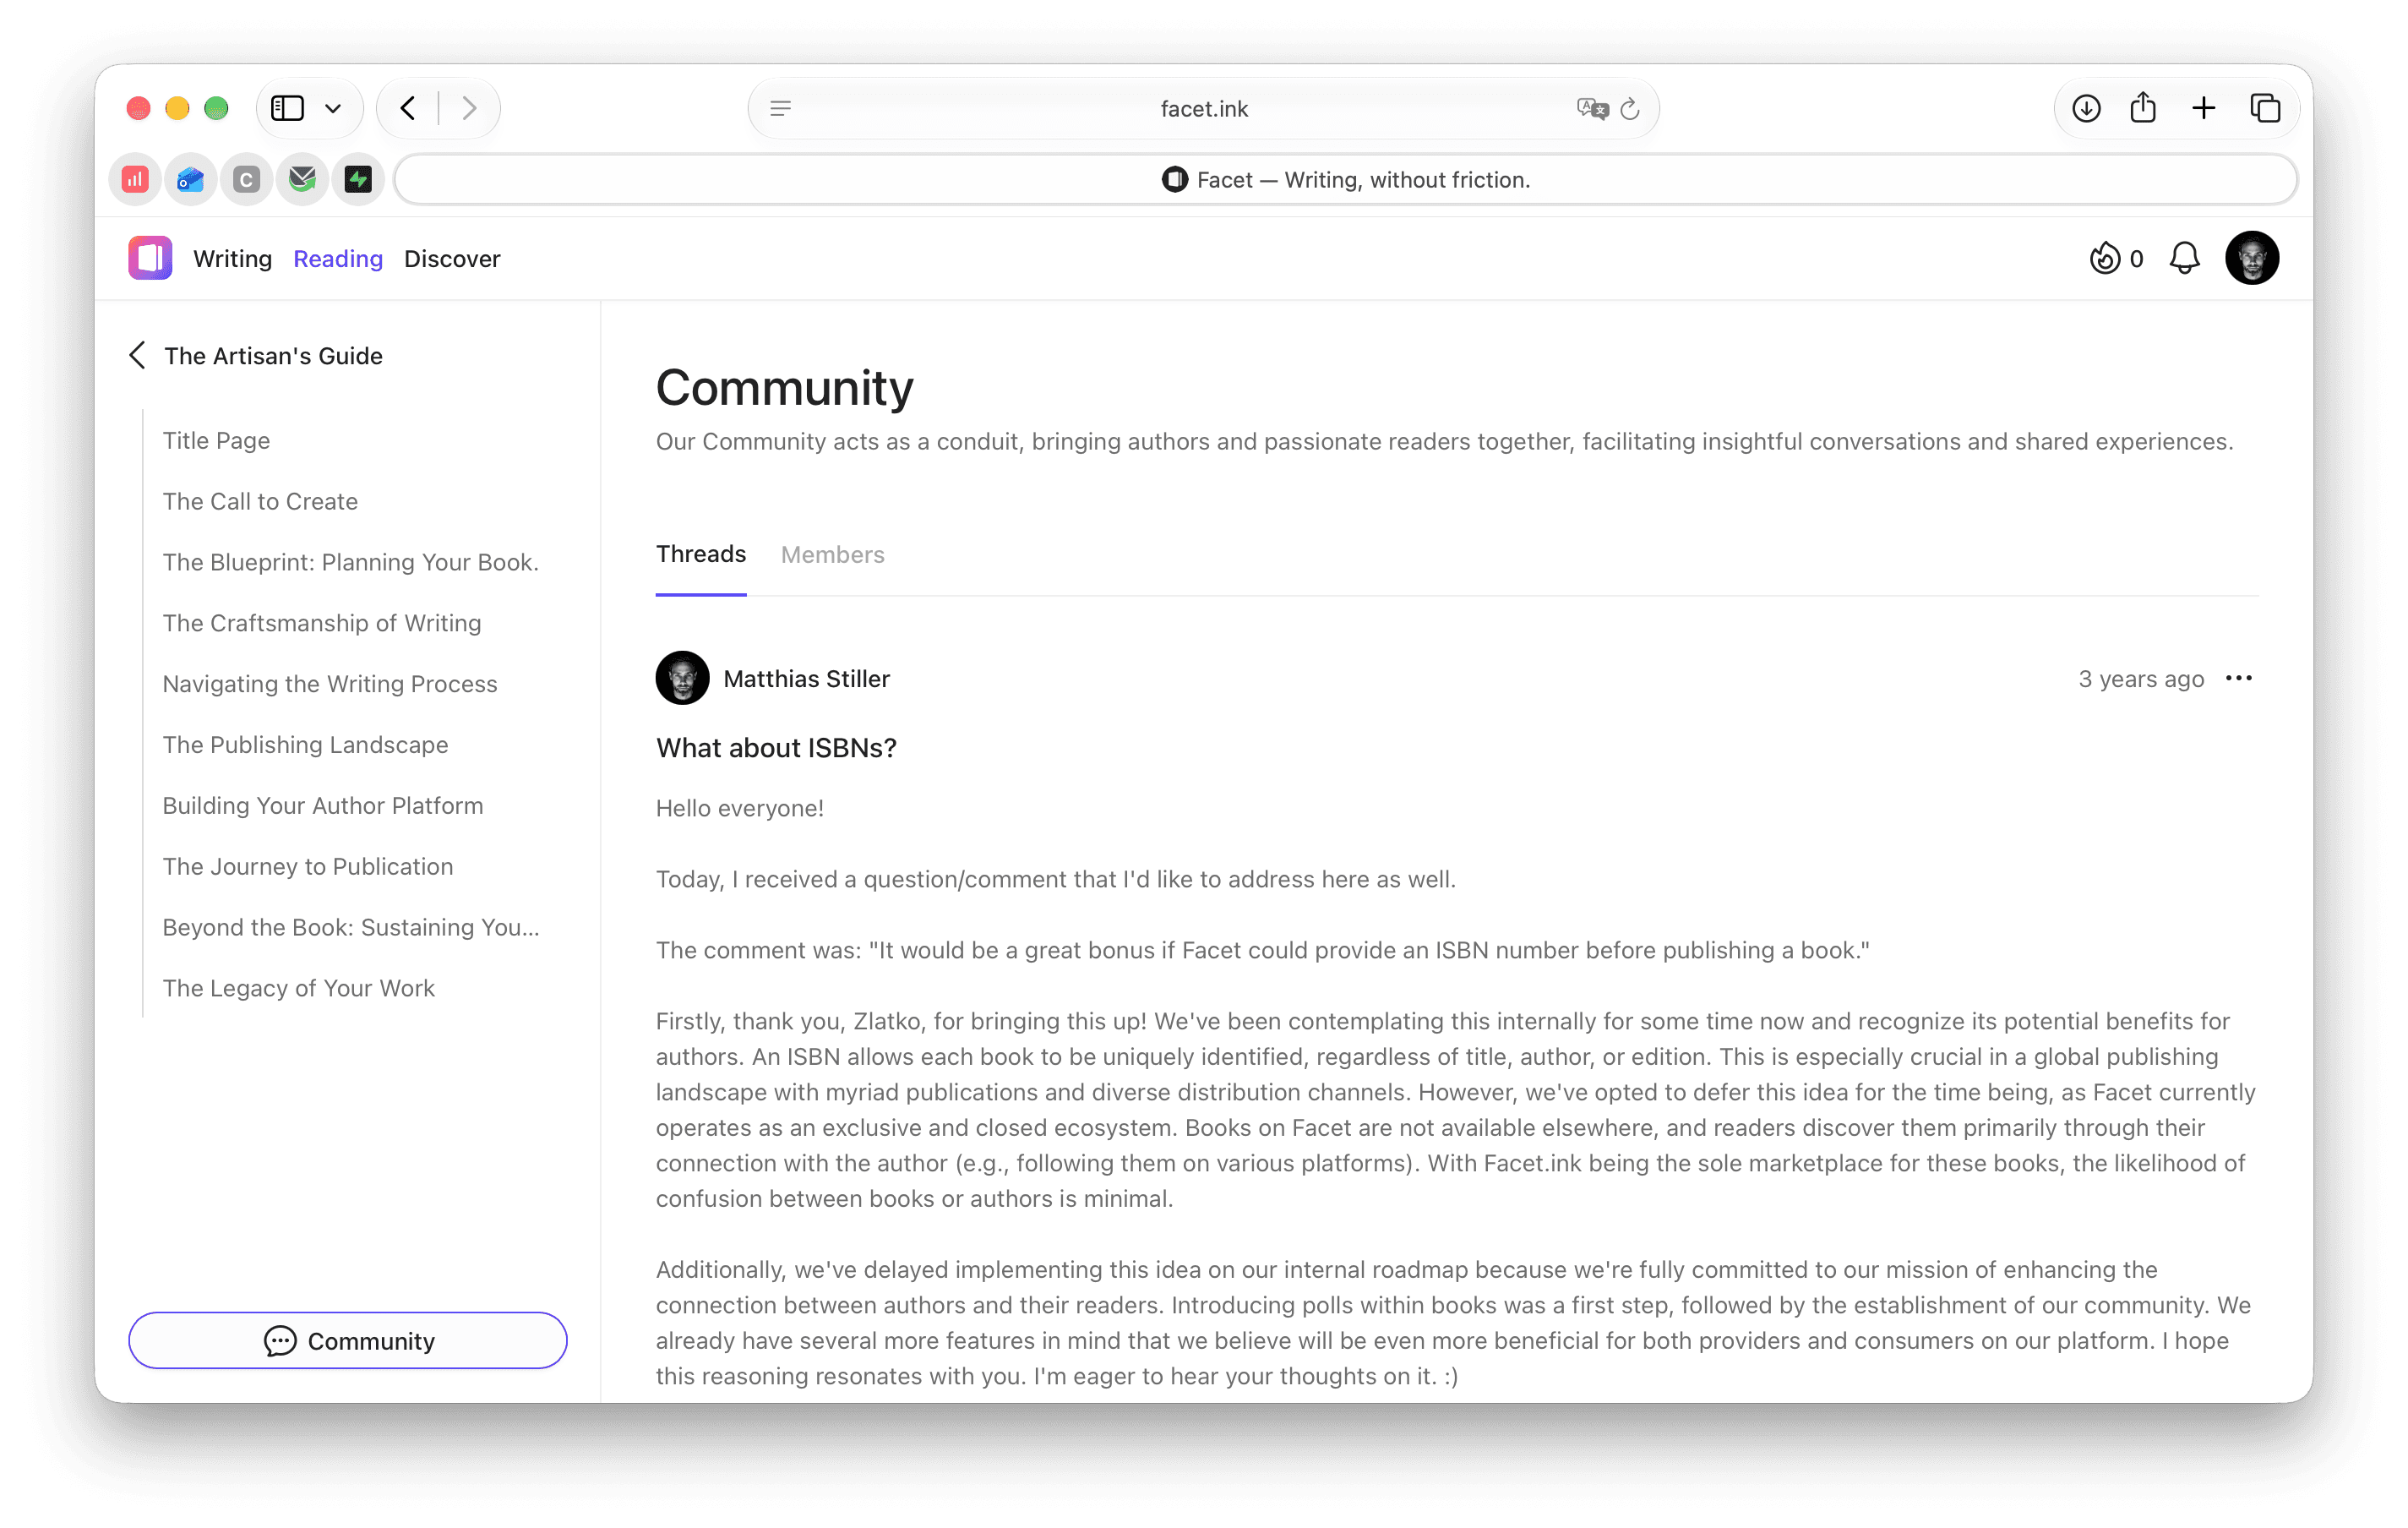This screenshot has width=2408, height=1528.
Task: Go back using The Artisan's Guide chevron
Action: coord(138,355)
